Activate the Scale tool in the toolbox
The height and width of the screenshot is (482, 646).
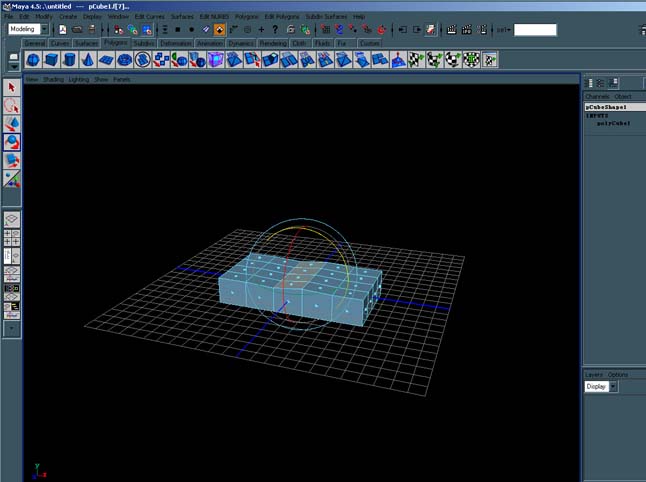click(x=12, y=160)
